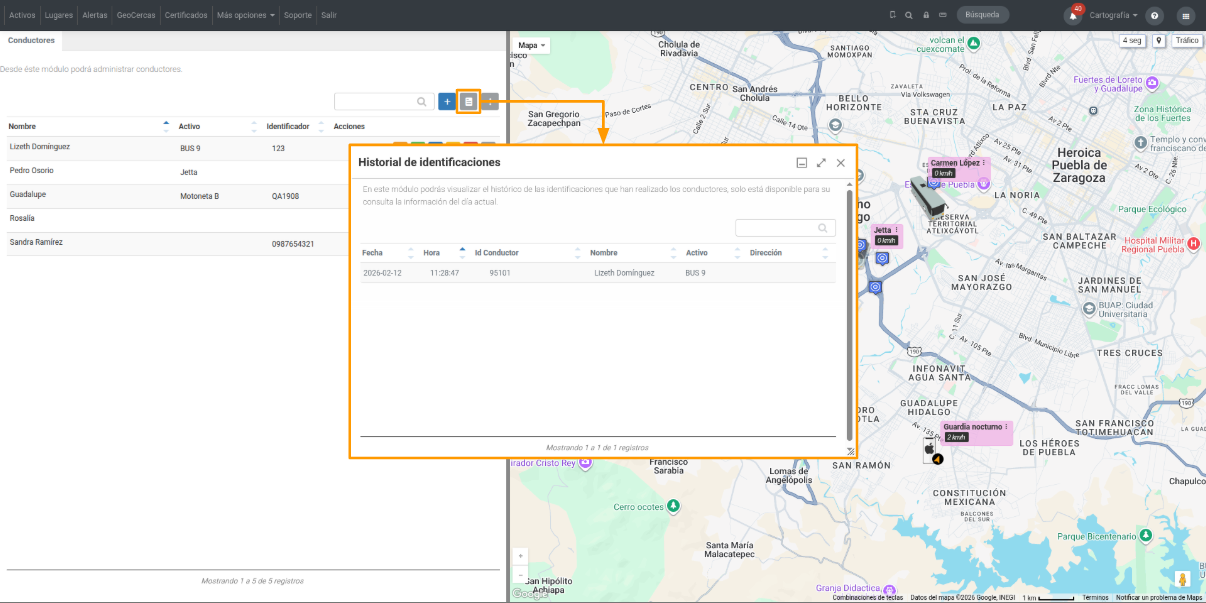Toggle the Tráfico map layer
Viewport: 1206px width, 603px height.
tap(1187, 41)
